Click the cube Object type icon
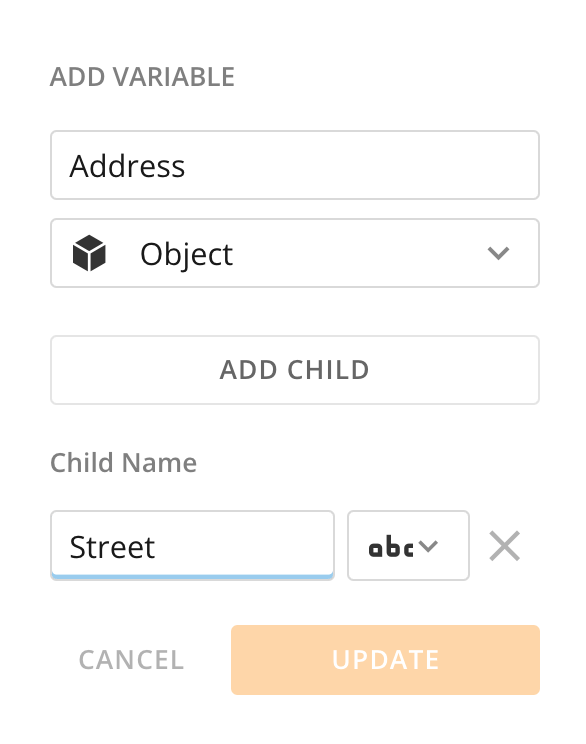Image resolution: width=586 pixels, height=744 pixels. 89,253
